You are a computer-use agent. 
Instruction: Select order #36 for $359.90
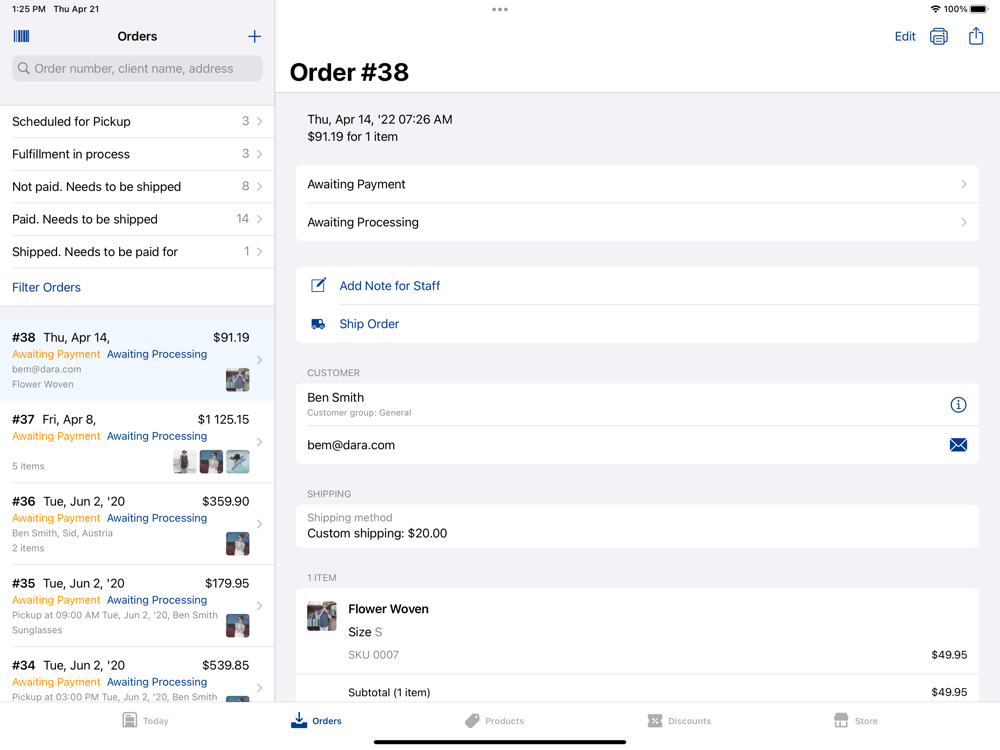pyautogui.click(x=137, y=524)
